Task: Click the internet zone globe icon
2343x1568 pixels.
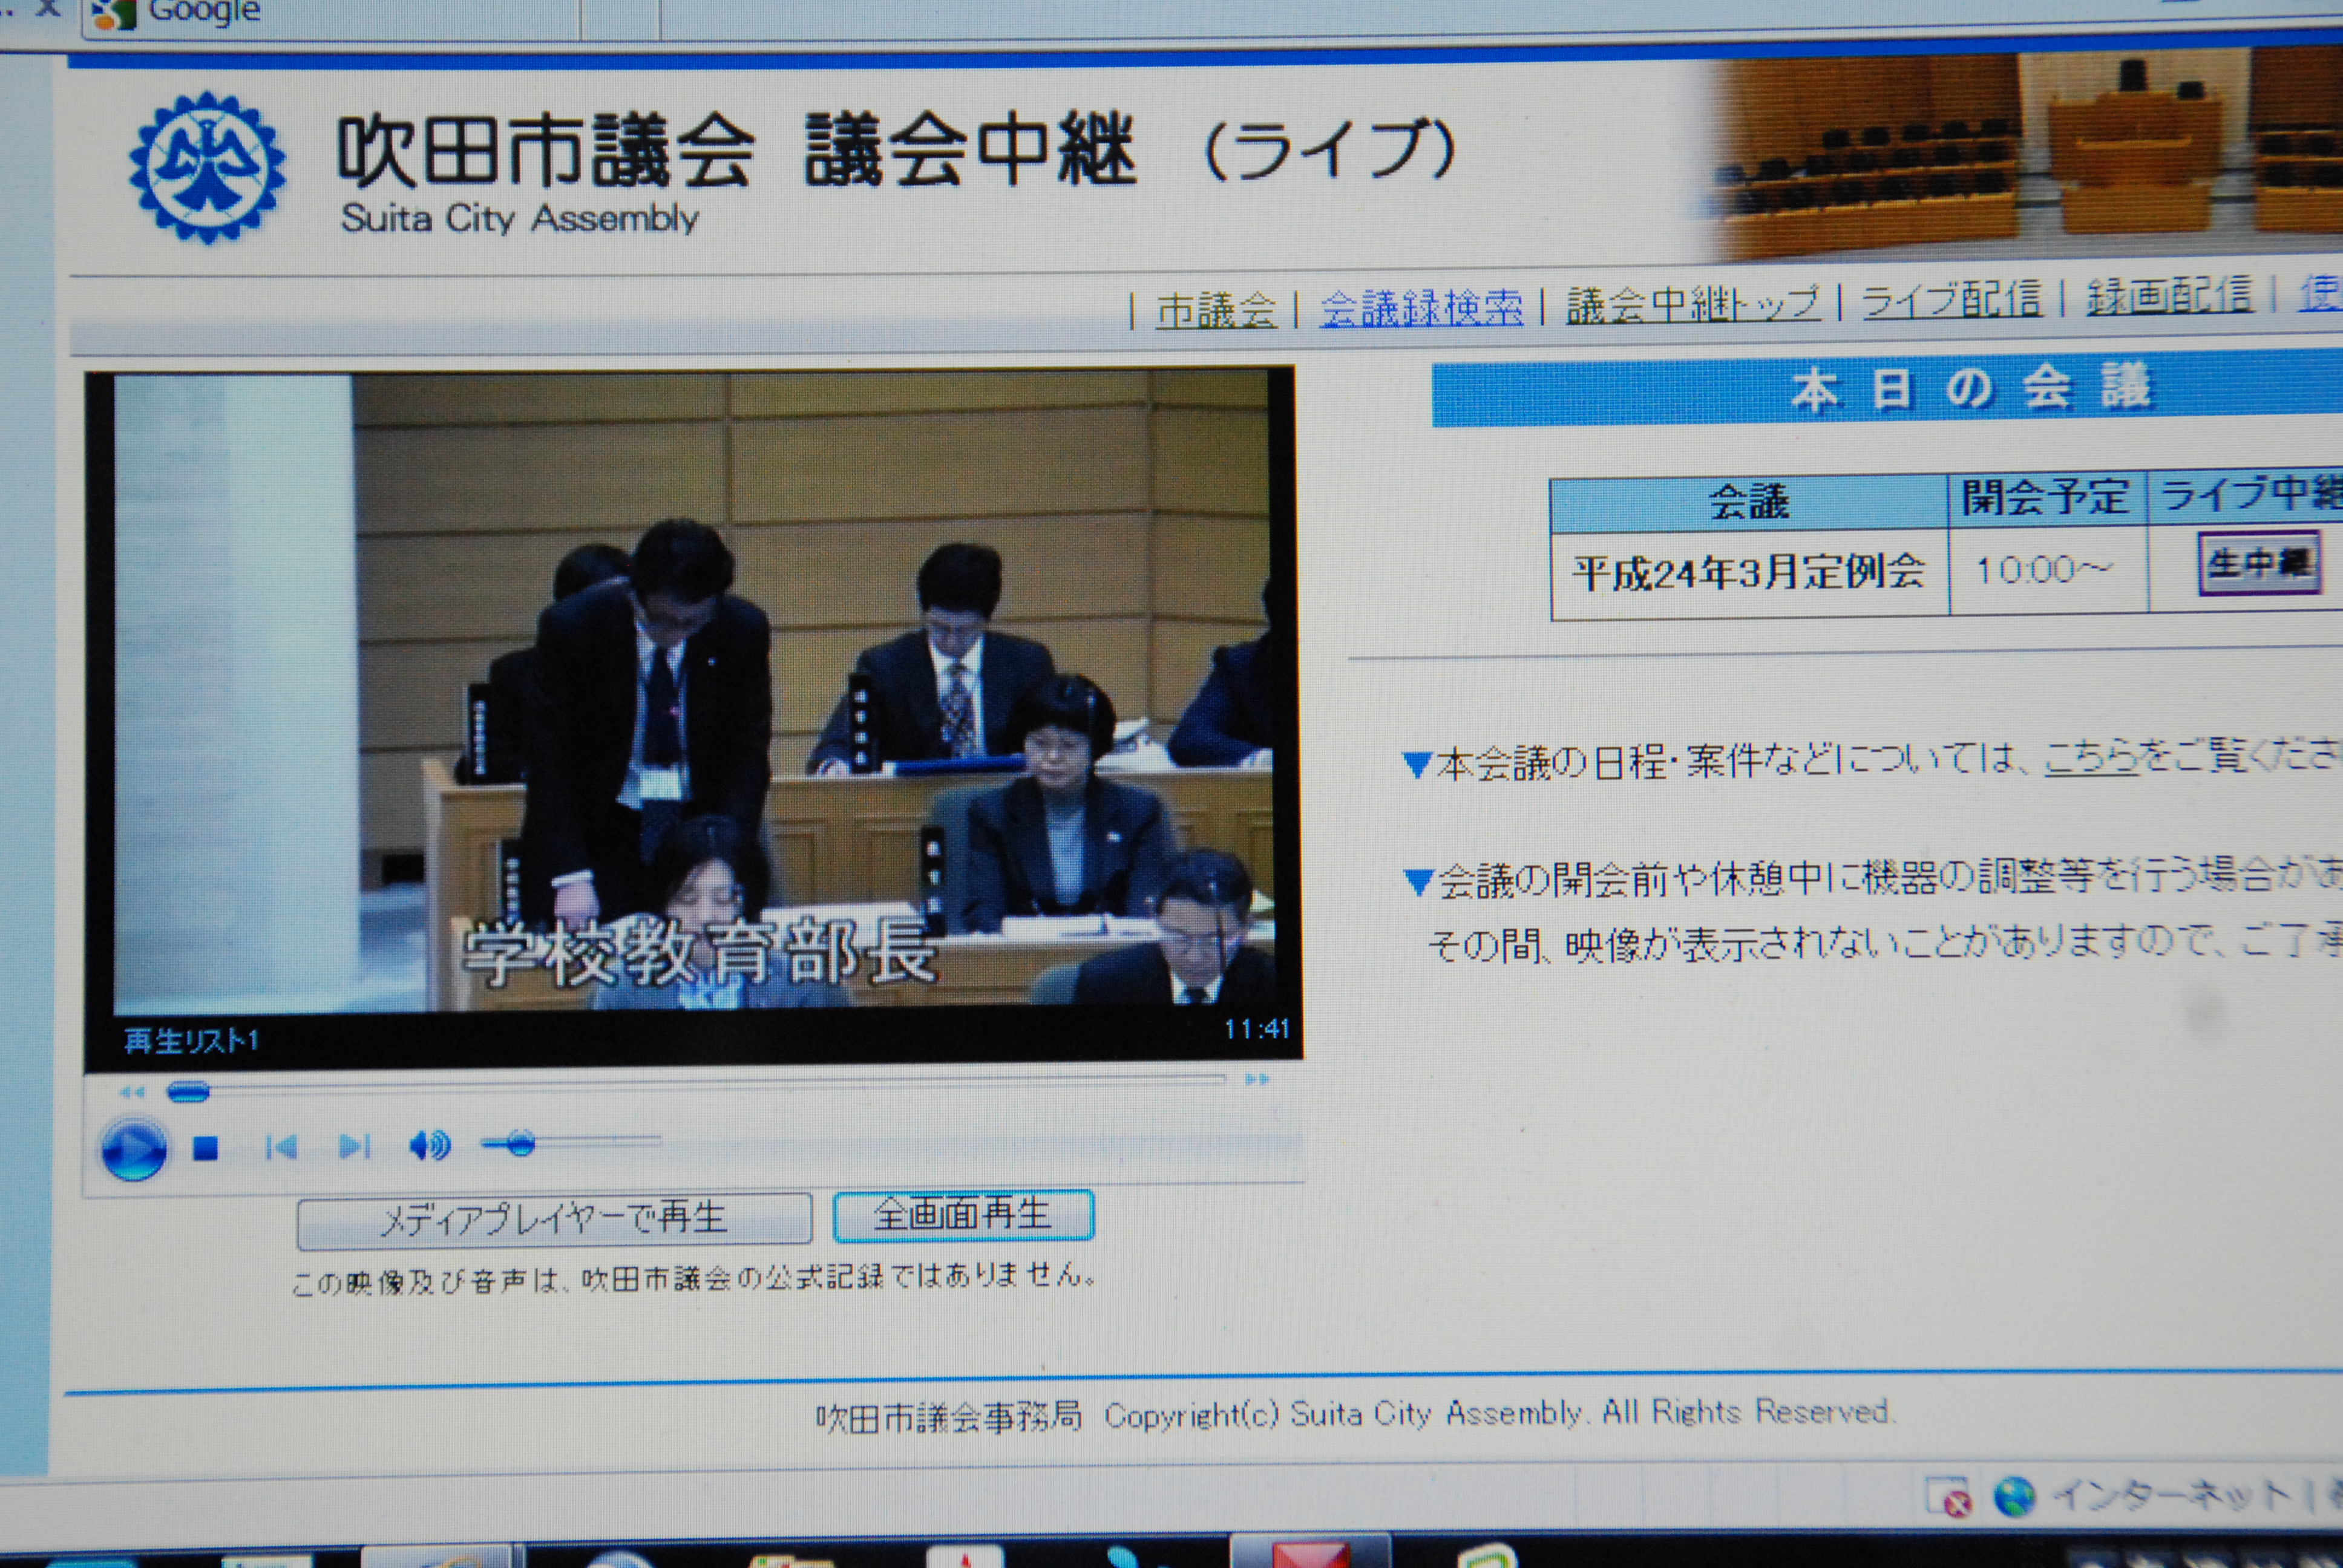Action: coord(2015,1496)
